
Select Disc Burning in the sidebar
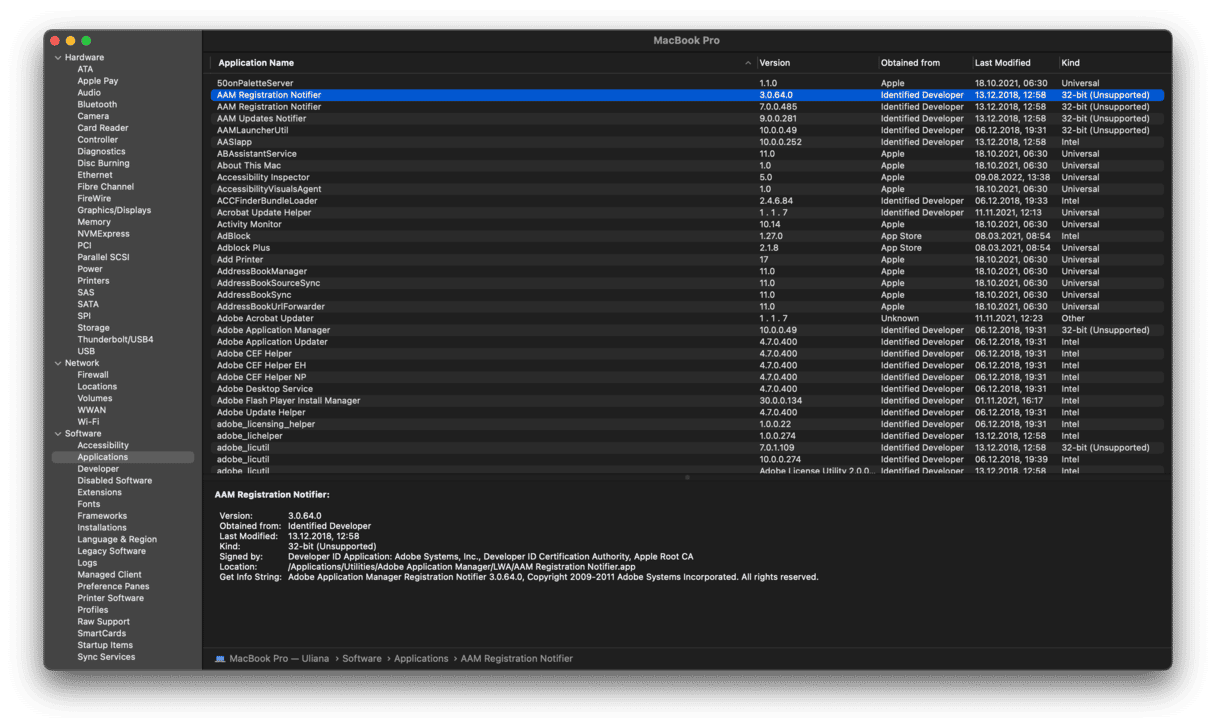[x=103, y=163]
